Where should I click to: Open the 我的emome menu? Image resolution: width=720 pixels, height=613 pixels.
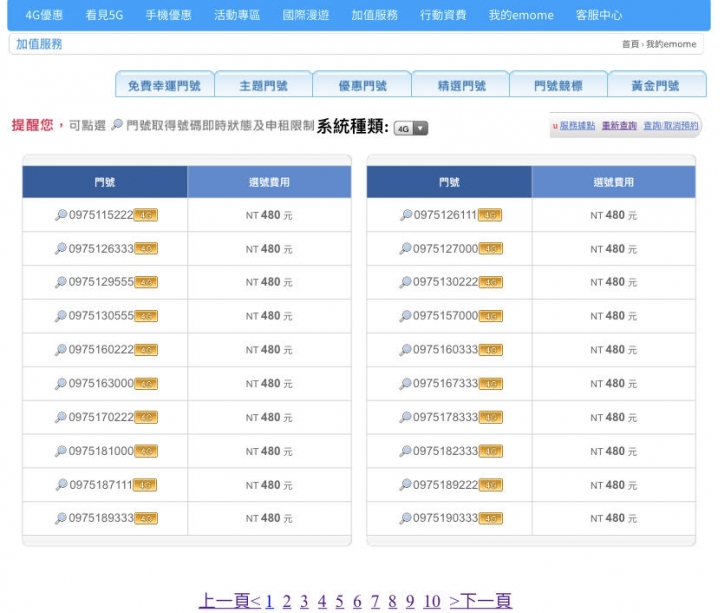point(521,15)
